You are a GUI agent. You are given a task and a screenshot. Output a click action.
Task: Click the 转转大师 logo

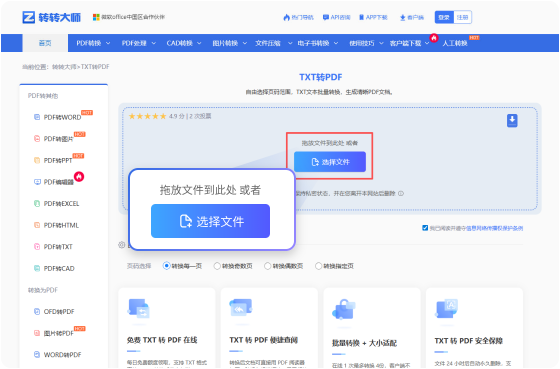[x=51, y=17]
